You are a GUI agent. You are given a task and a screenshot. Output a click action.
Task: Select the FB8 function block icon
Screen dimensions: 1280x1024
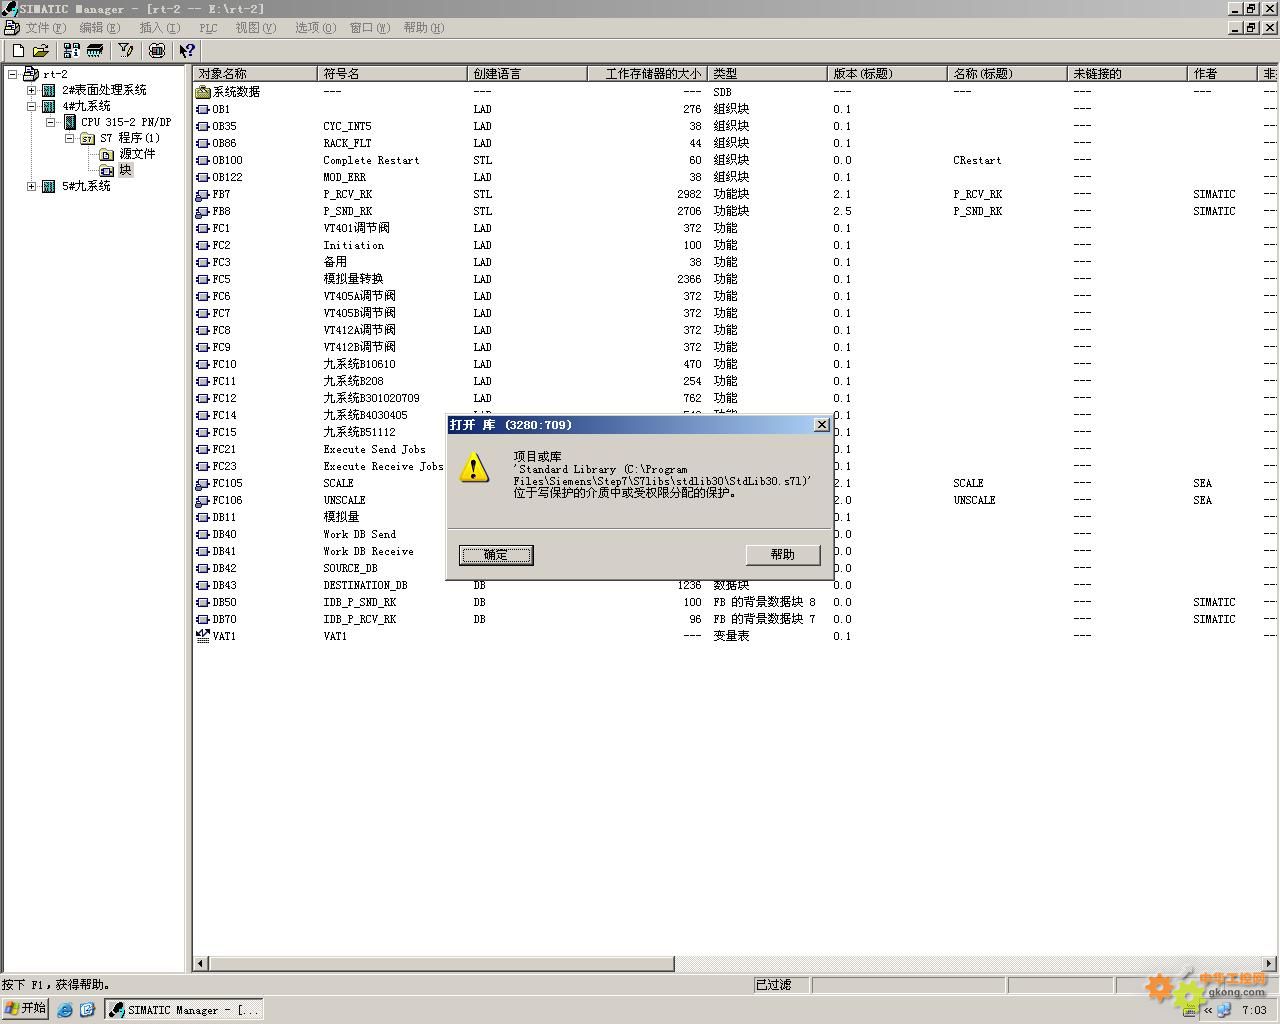[203, 211]
